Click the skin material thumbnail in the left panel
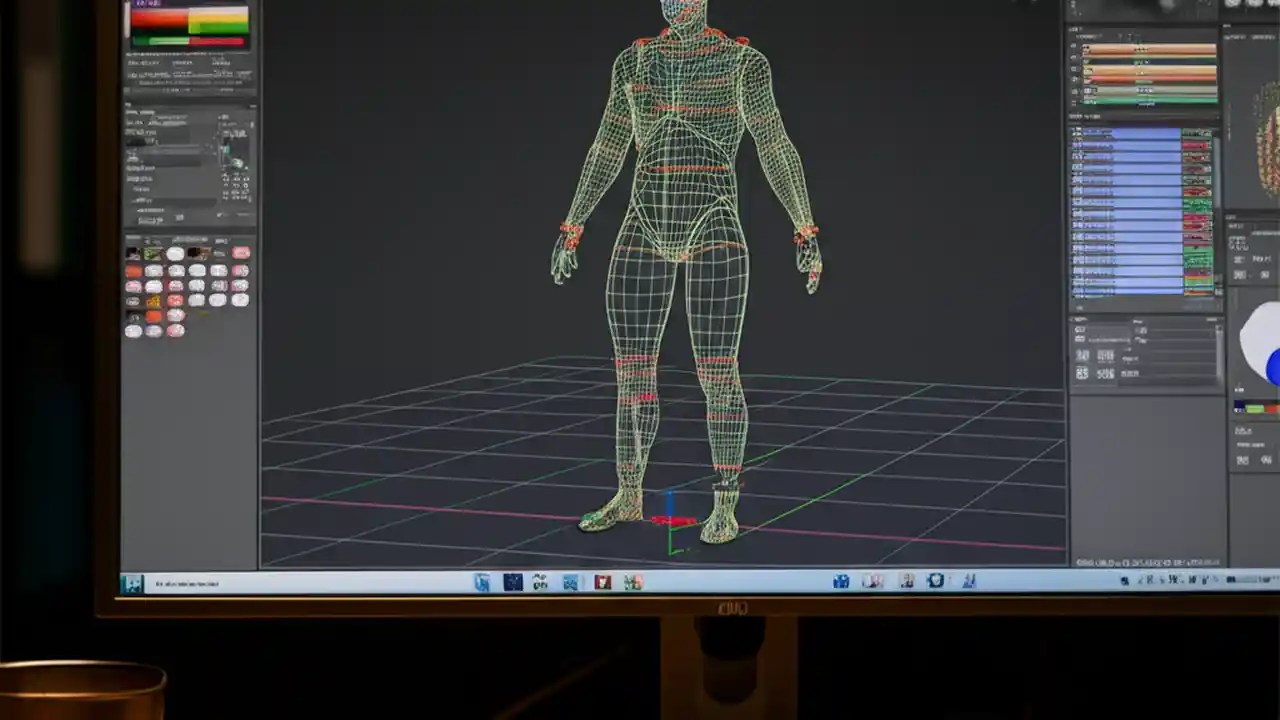The image size is (1280, 720). 133,287
